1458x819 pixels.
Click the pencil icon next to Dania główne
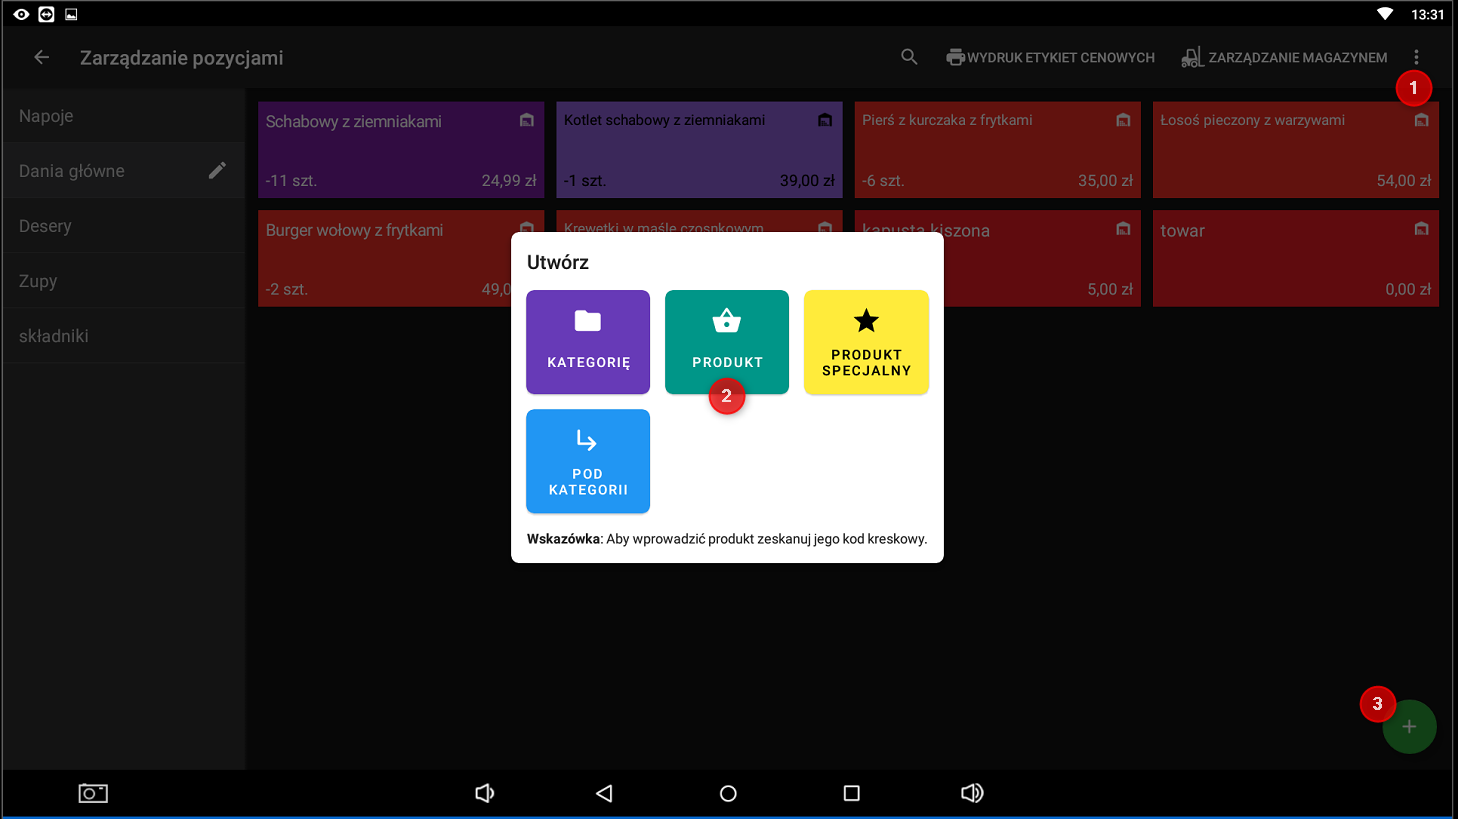click(x=217, y=171)
